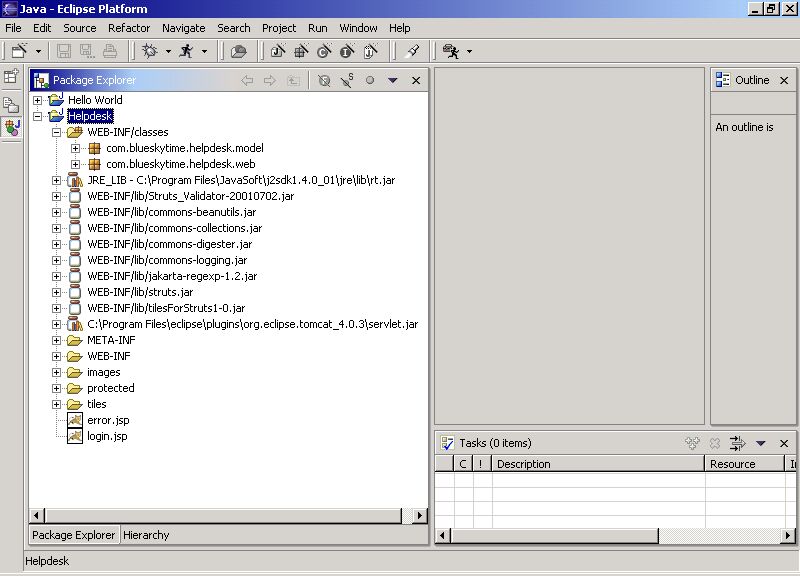The width and height of the screenshot is (800, 576).
Task: Open the New wizard toolbar icon
Action: [19, 51]
